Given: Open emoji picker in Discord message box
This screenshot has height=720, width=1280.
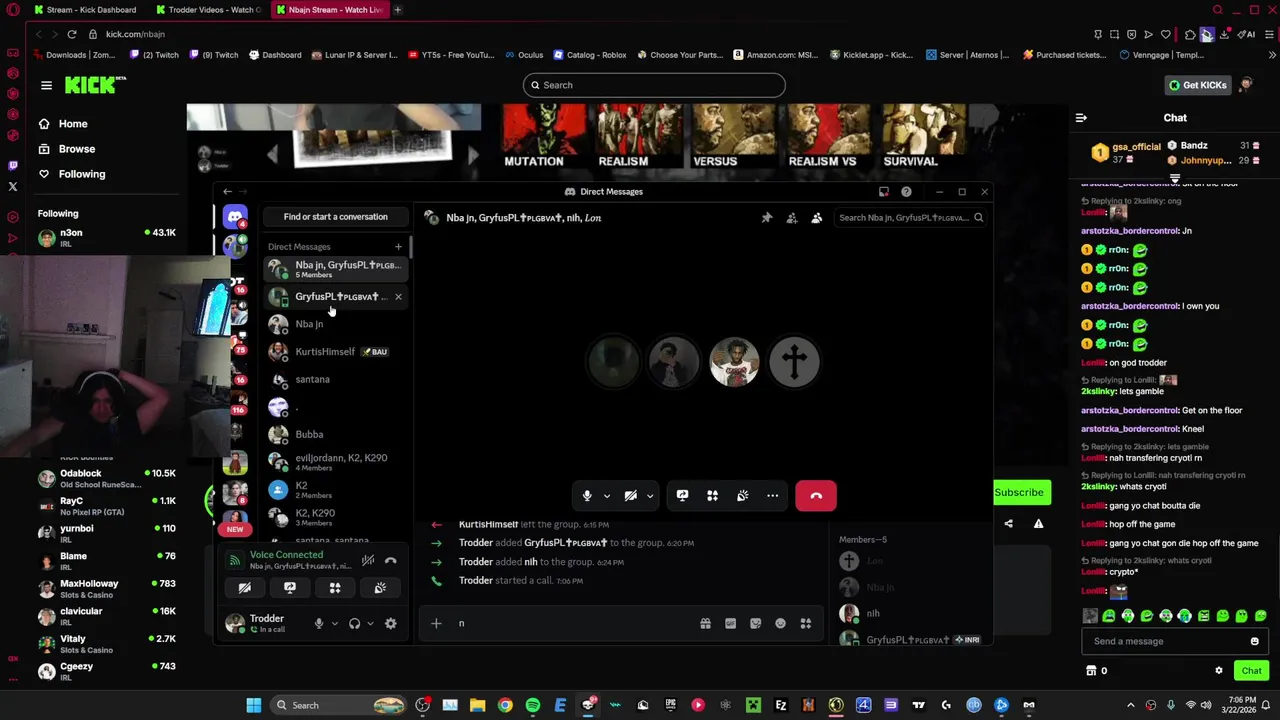Looking at the screenshot, I should (x=780, y=624).
